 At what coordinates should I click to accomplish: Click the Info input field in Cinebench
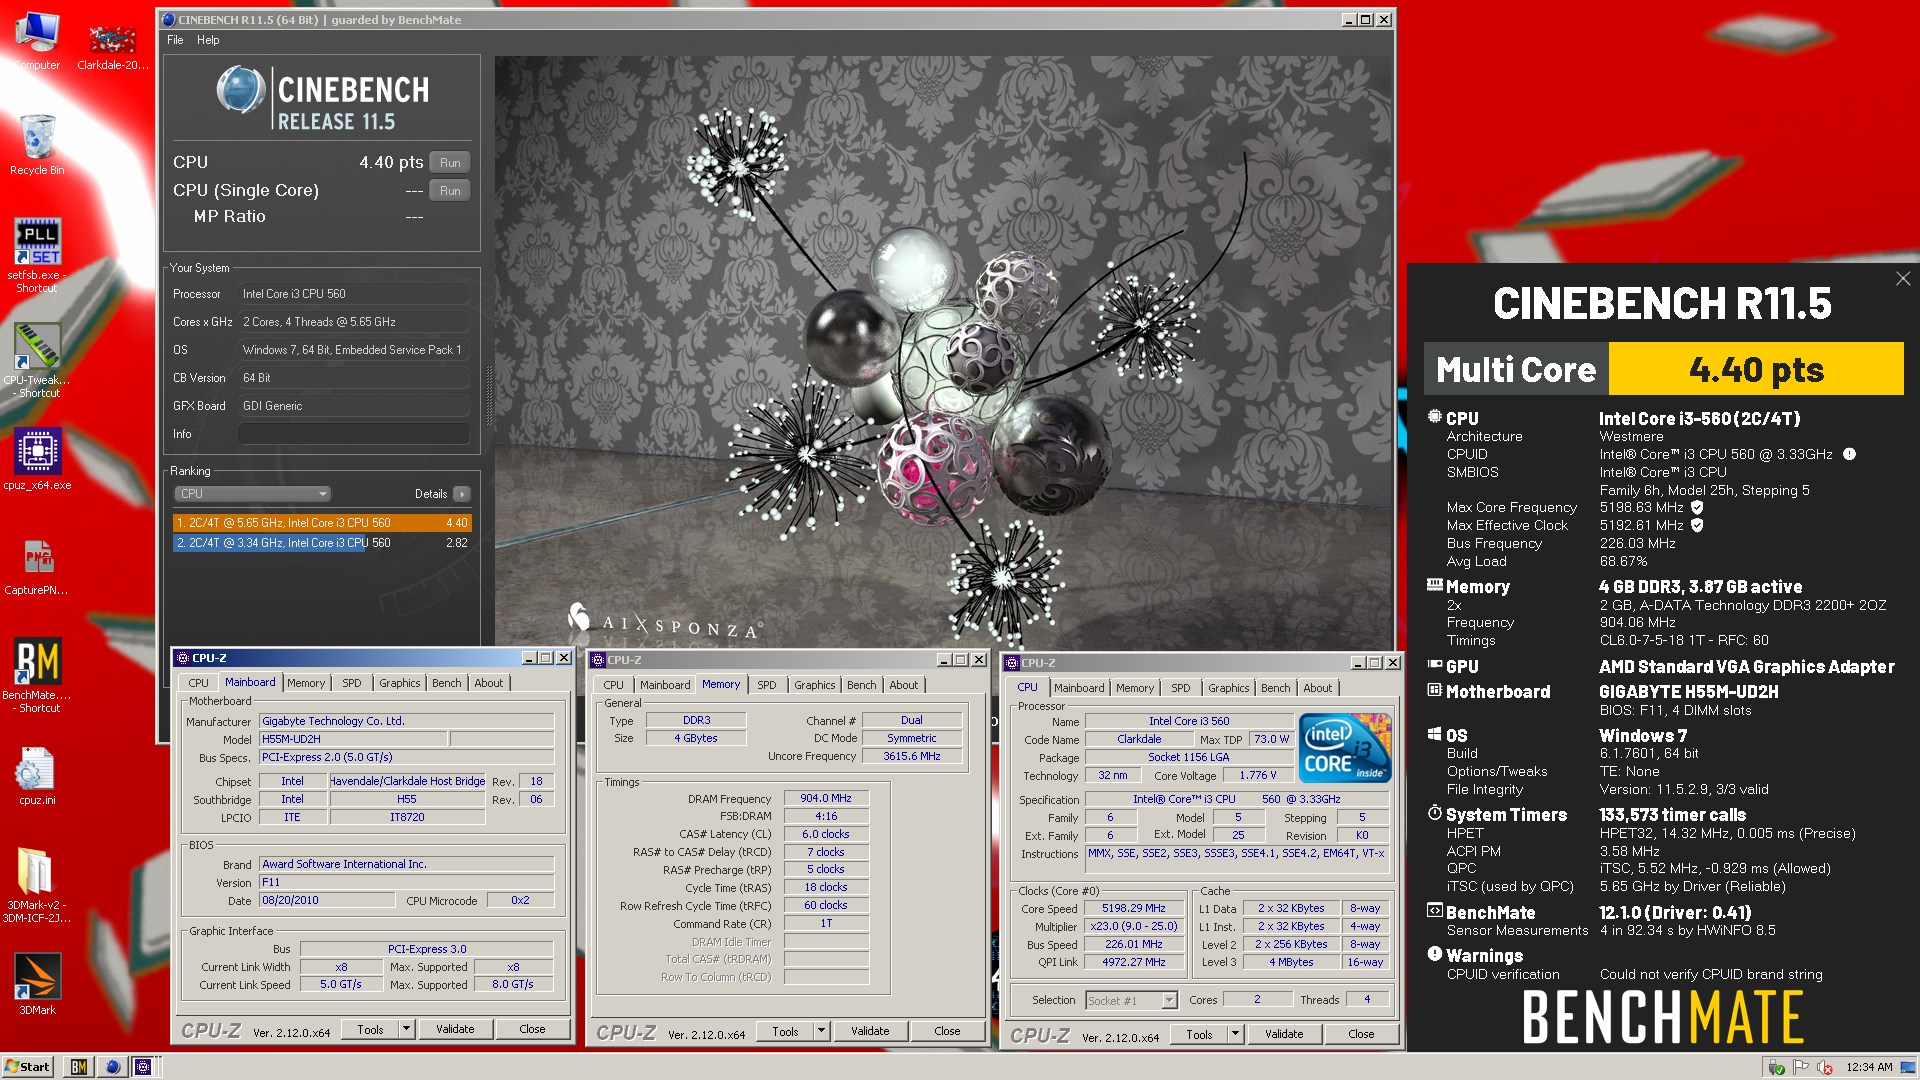pos(353,434)
